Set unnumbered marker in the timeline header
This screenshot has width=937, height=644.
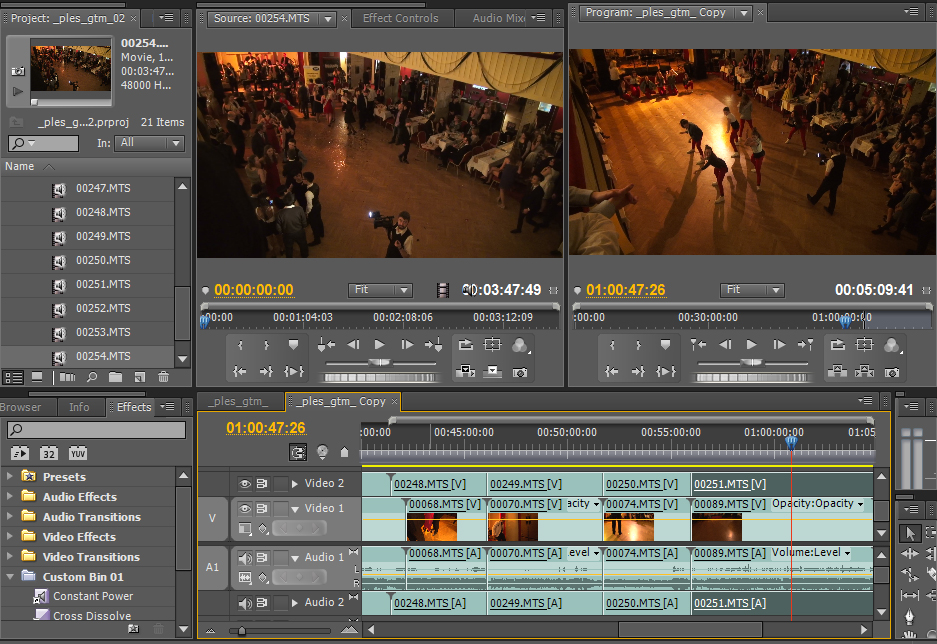tap(344, 452)
